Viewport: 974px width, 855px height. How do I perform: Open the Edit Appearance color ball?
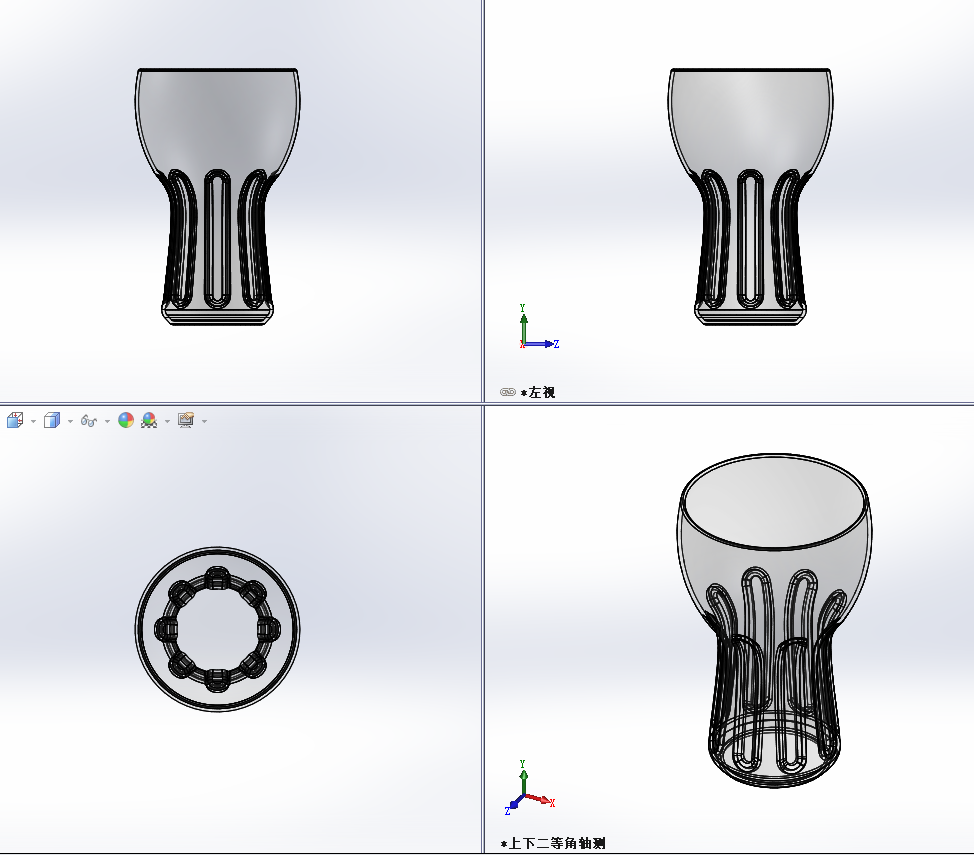pyautogui.click(x=126, y=421)
